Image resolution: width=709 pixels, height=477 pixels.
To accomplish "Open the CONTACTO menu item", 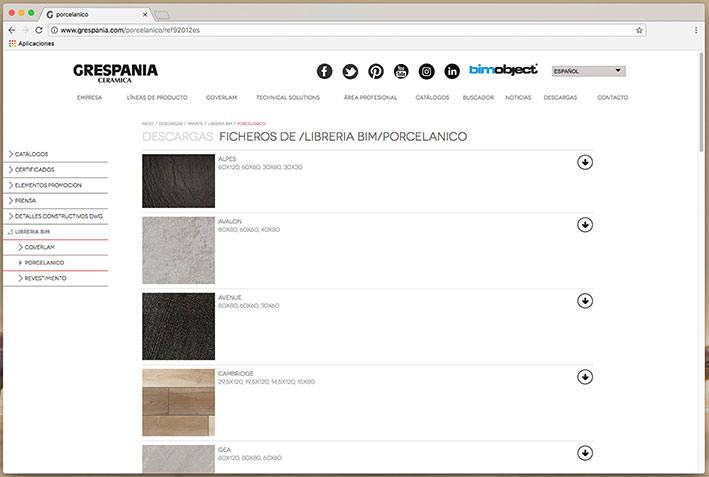I will pos(612,97).
